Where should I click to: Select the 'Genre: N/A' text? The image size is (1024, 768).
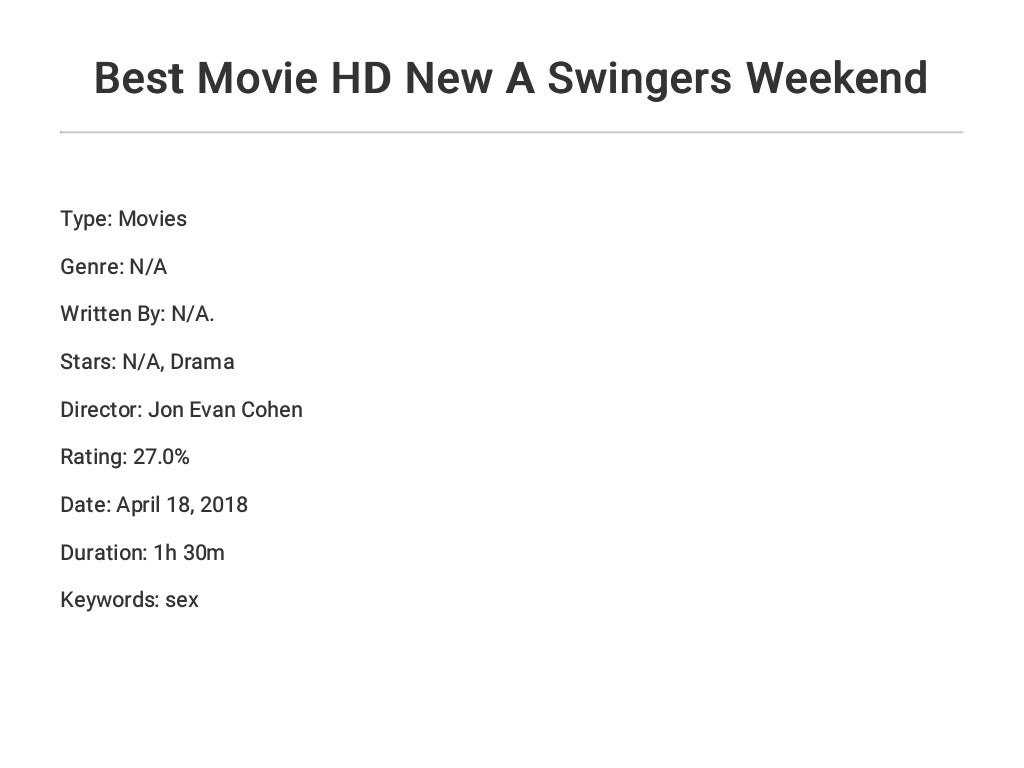(x=113, y=267)
